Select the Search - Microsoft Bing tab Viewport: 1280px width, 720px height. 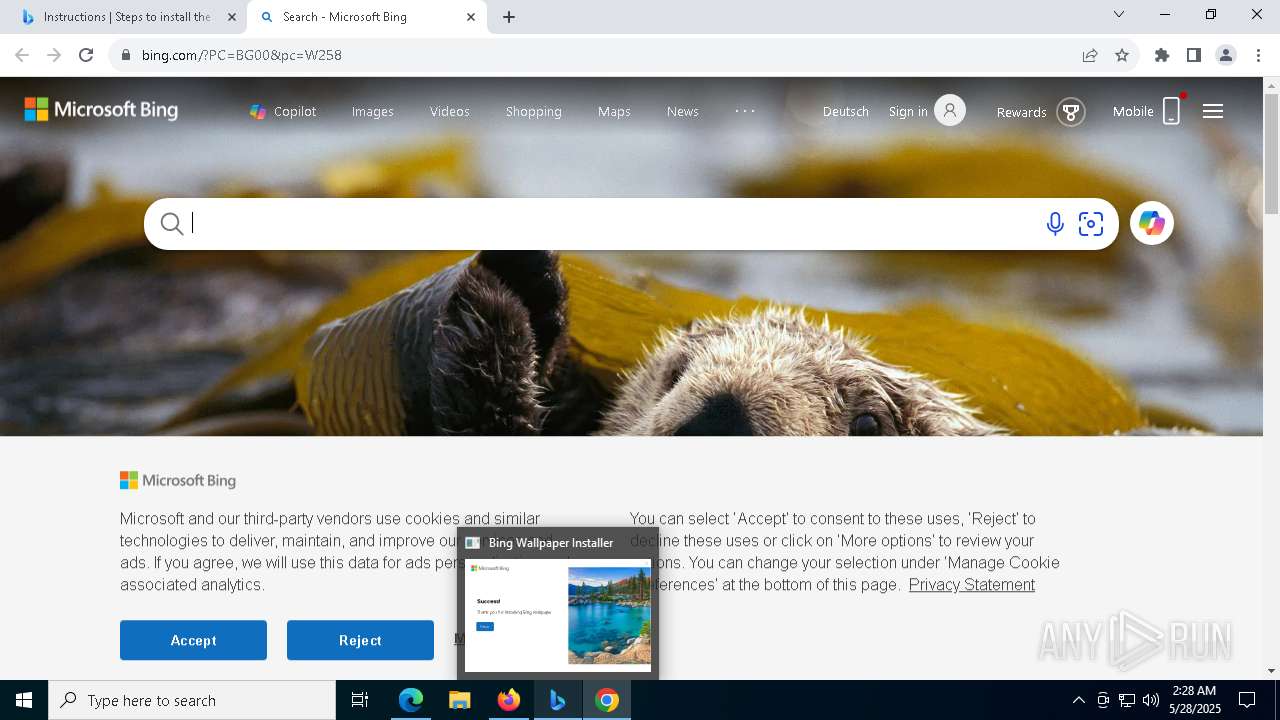[366, 17]
